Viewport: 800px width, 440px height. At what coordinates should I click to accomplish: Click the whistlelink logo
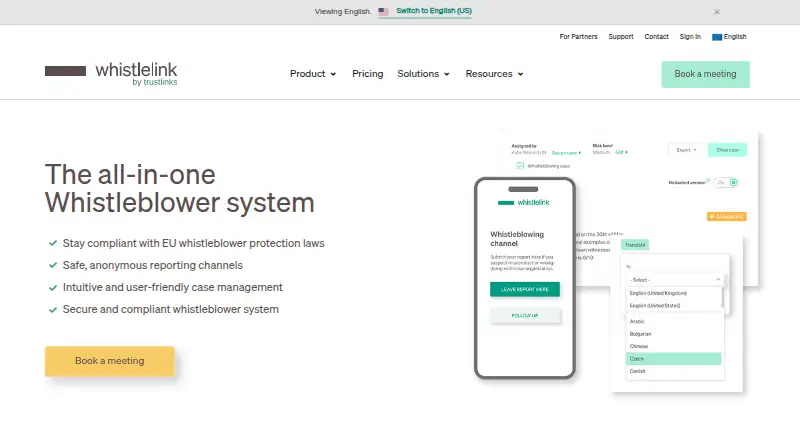point(111,74)
